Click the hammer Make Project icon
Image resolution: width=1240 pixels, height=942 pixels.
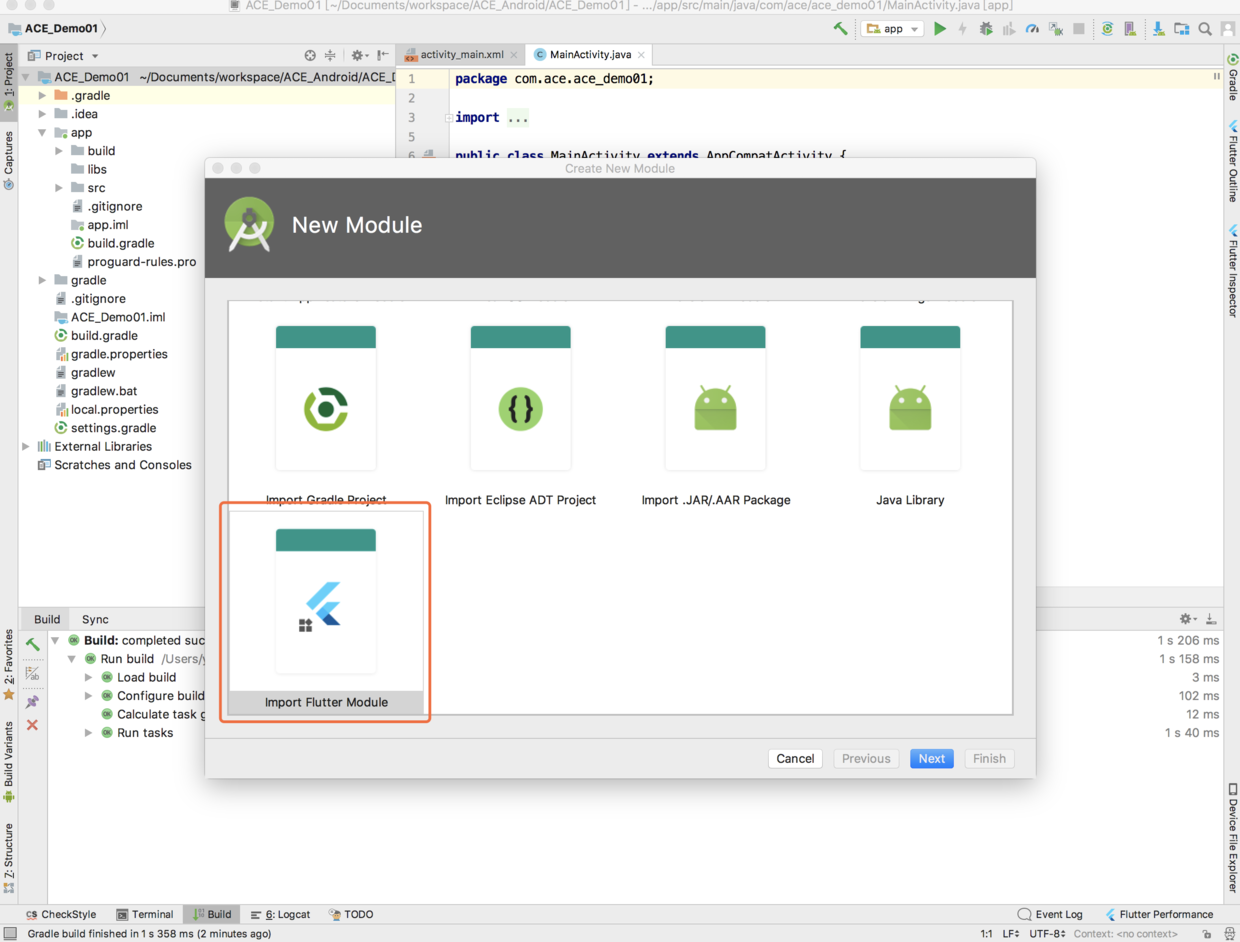pos(840,29)
